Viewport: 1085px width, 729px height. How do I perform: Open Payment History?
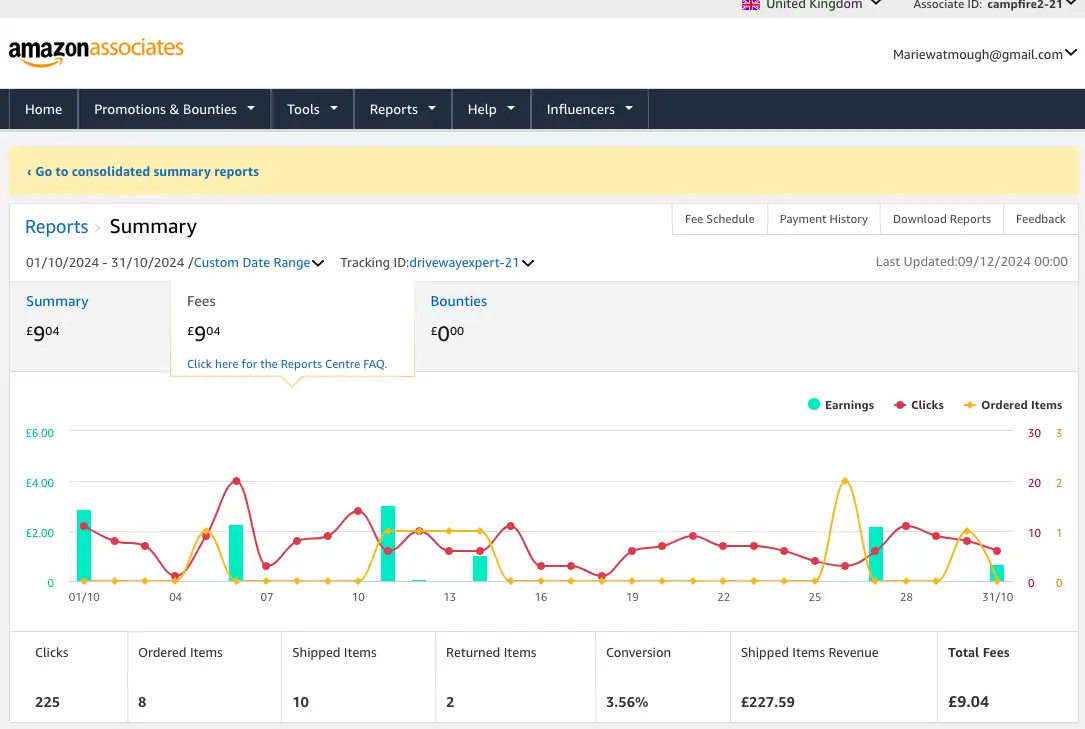(x=823, y=219)
